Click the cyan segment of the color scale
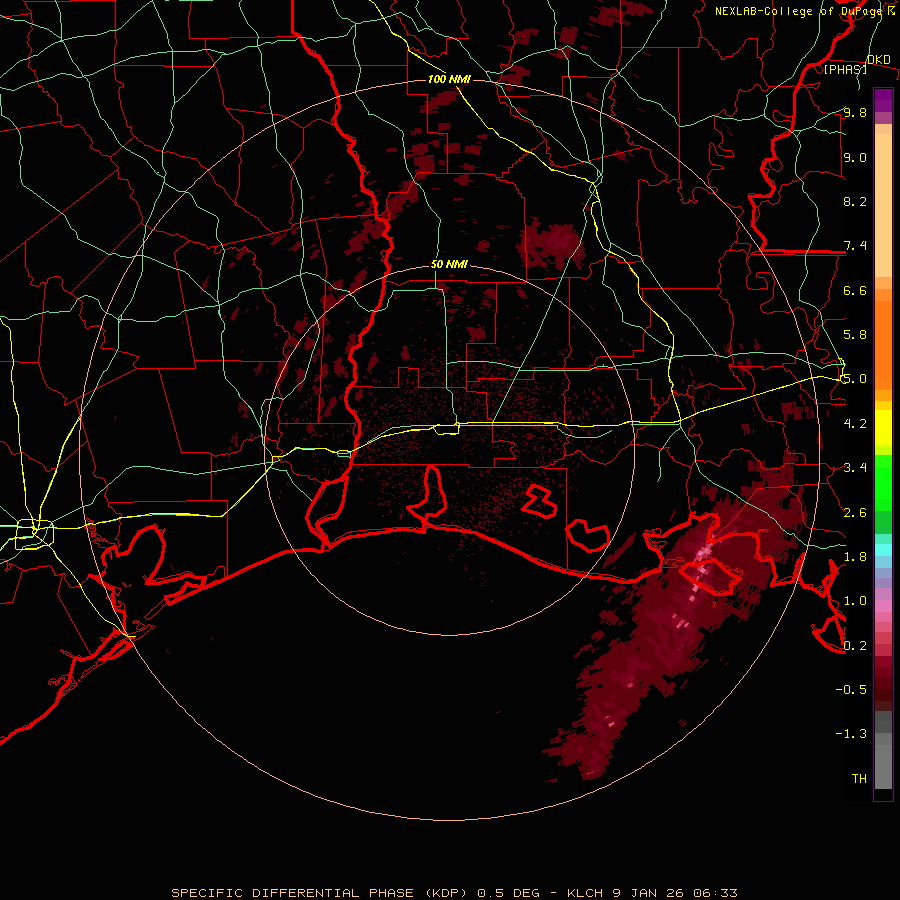Image resolution: width=900 pixels, height=900 pixels. tap(883, 550)
